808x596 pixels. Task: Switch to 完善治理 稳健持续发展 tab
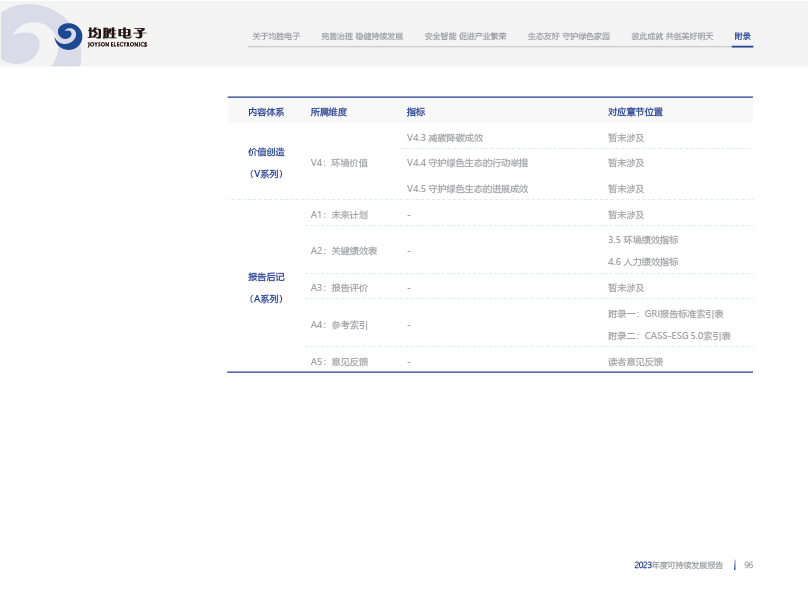click(x=362, y=36)
